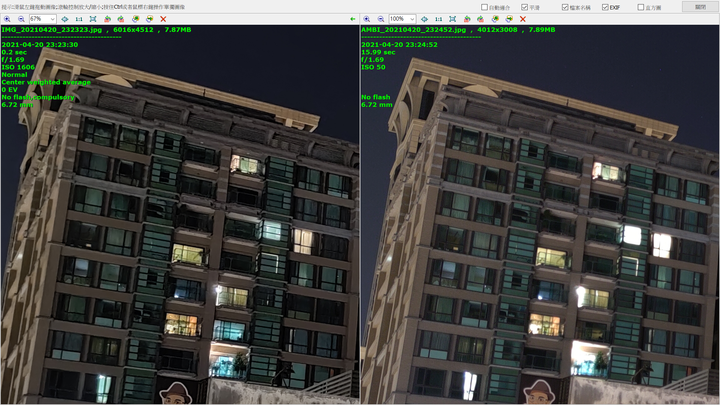Delete left image with red X
The height and width of the screenshot is (405, 720).
pyautogui.click(x=163, y=19)
